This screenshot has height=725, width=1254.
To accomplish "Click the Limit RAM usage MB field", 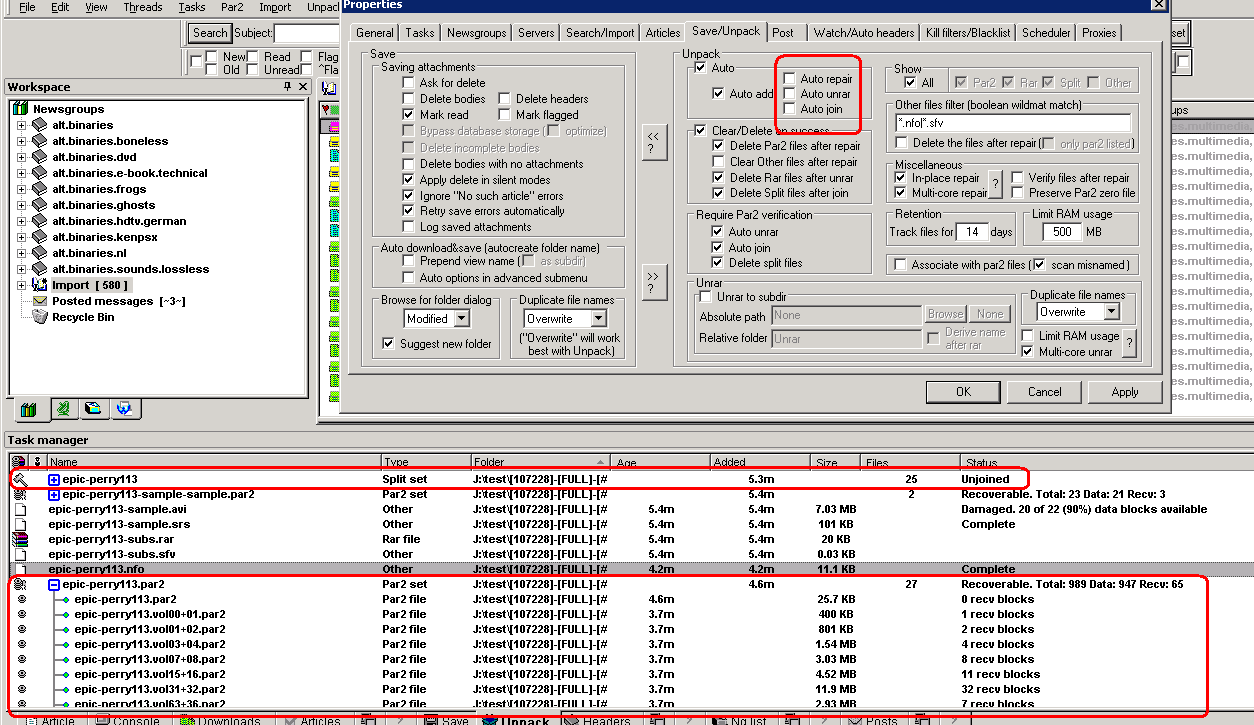I will (1061, 232).
